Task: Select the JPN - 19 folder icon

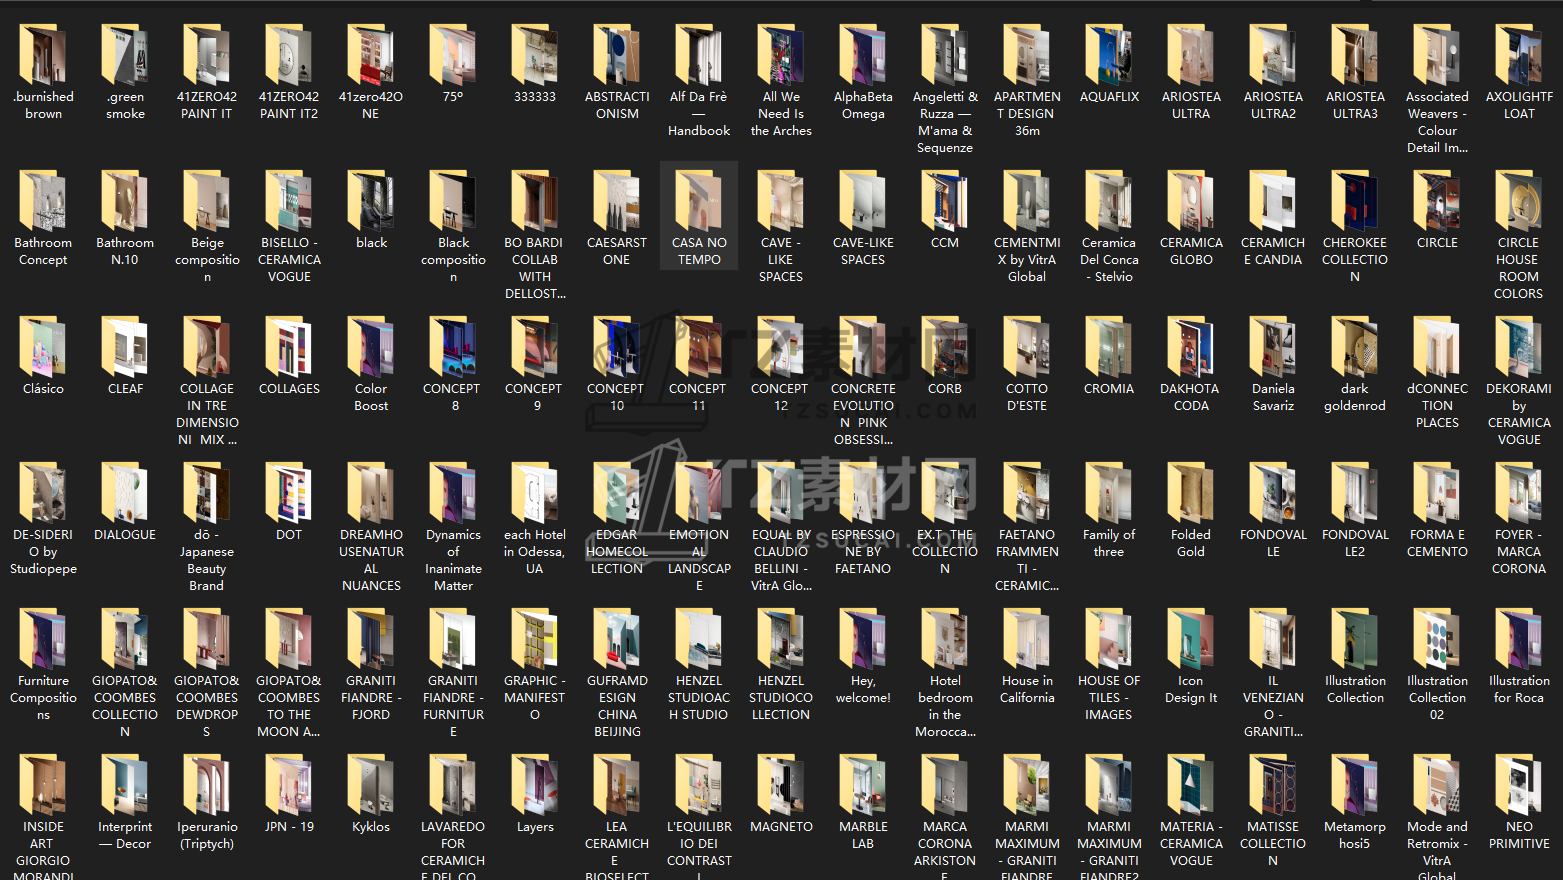Action: point(289,785)
